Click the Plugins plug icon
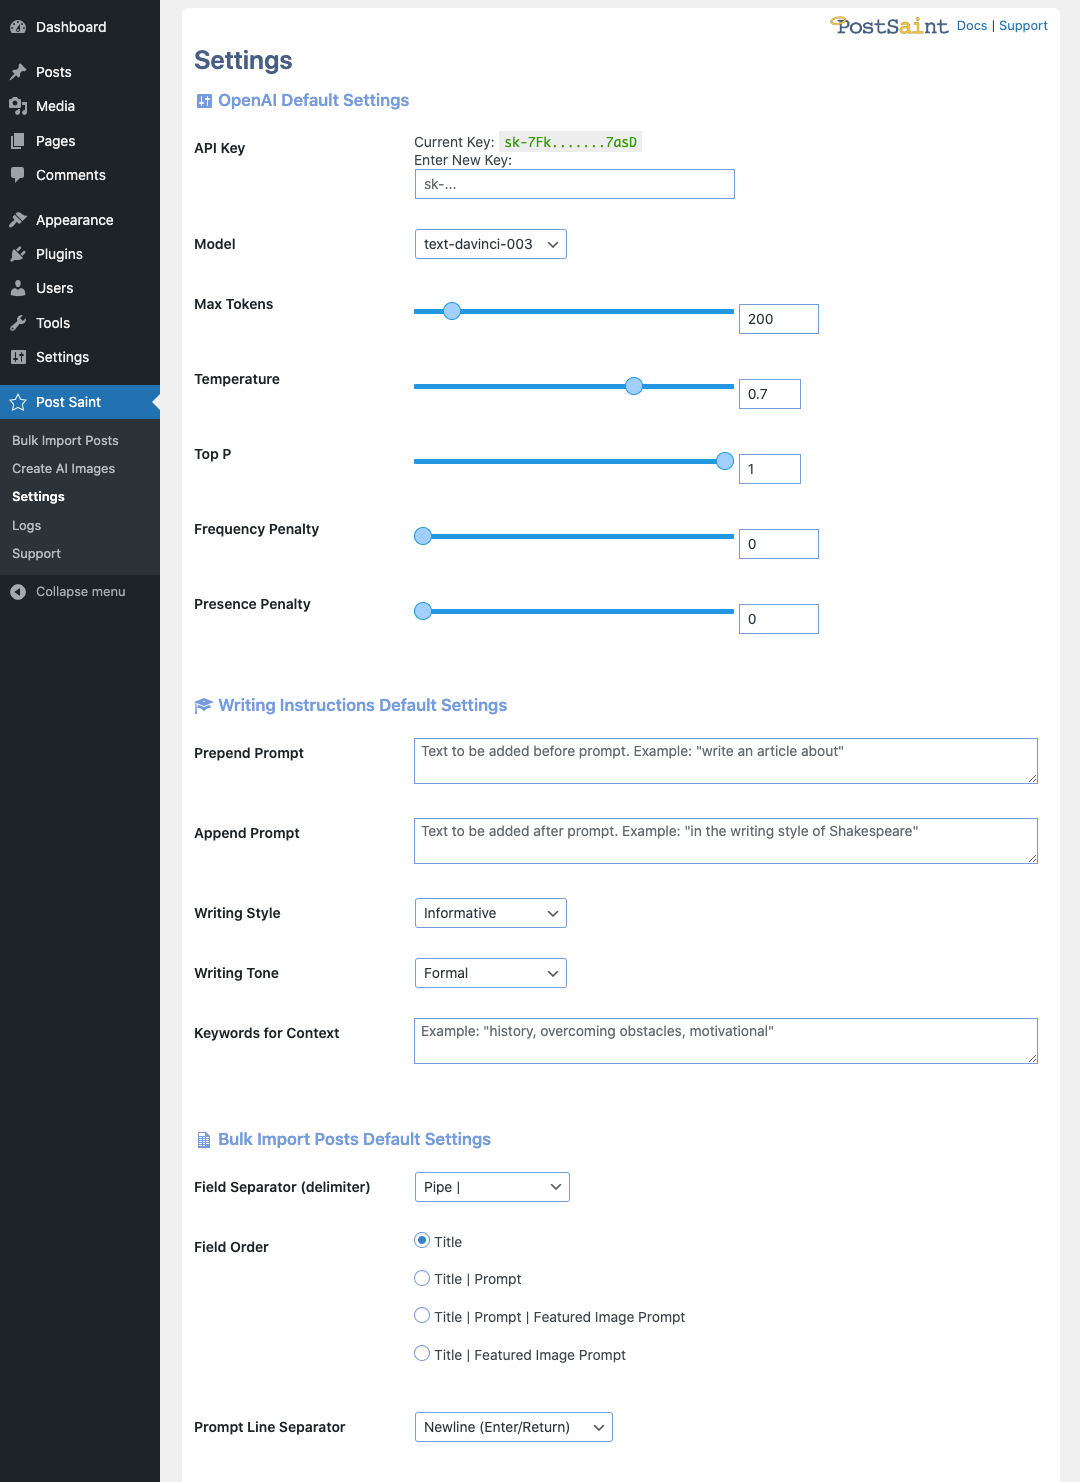Screen dimensions: 1080x1482 pyautogui.click(x=18, y=254)
